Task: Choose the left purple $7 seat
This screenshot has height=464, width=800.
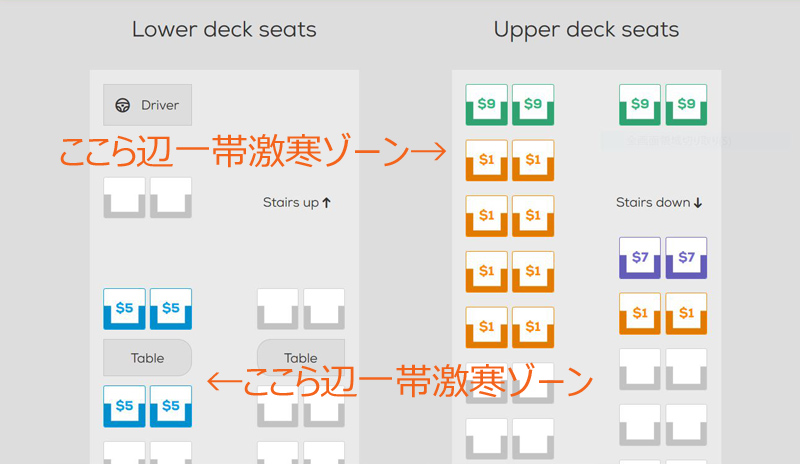Action: click(x=640, y=258)
